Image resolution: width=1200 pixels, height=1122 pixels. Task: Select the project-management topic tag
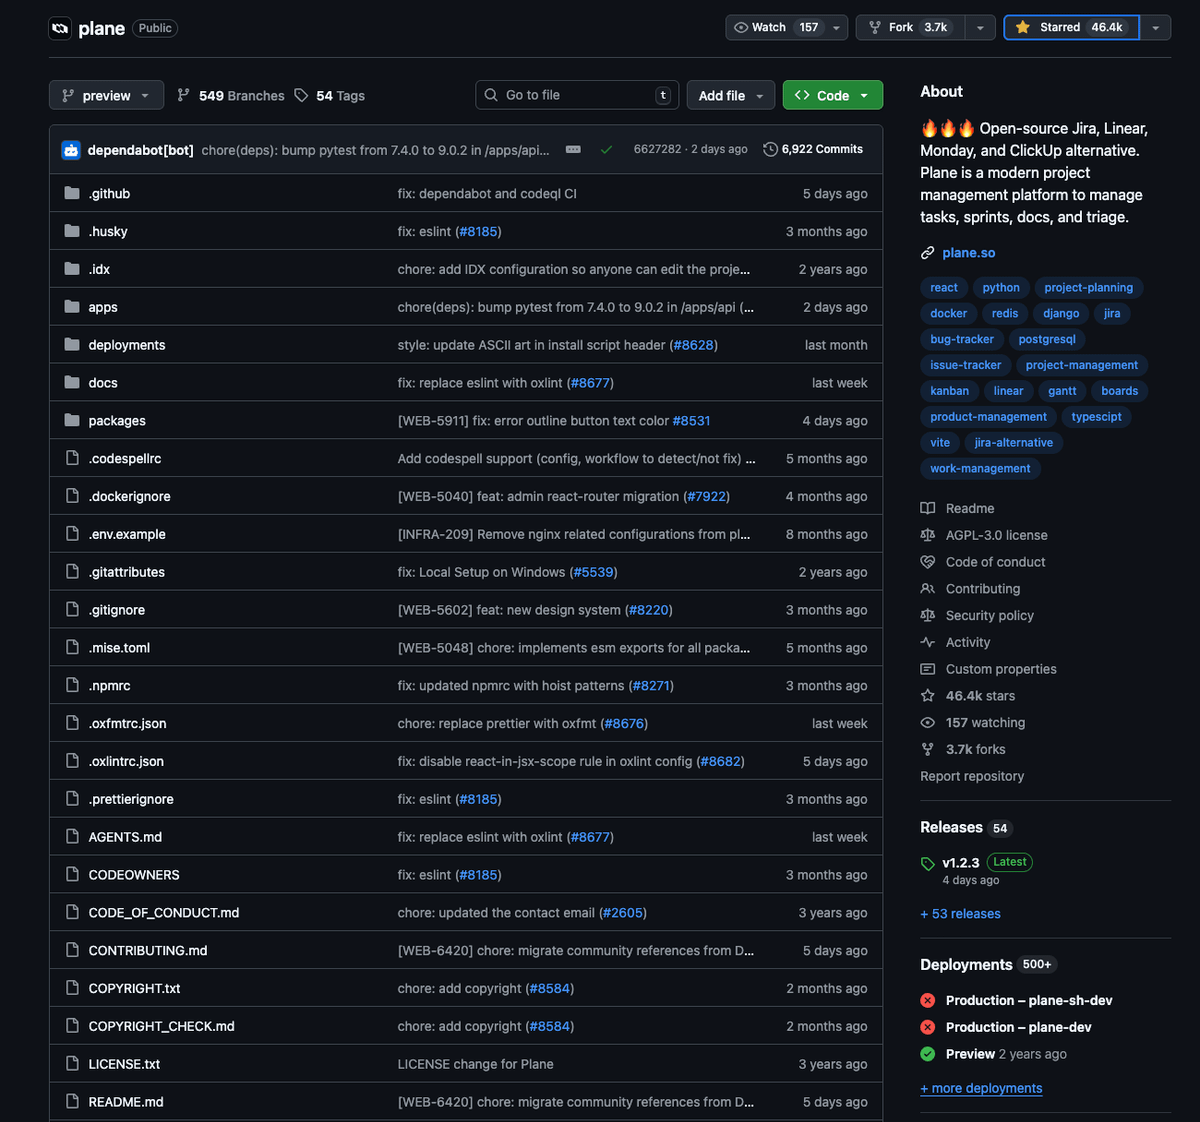(1082, 365)
